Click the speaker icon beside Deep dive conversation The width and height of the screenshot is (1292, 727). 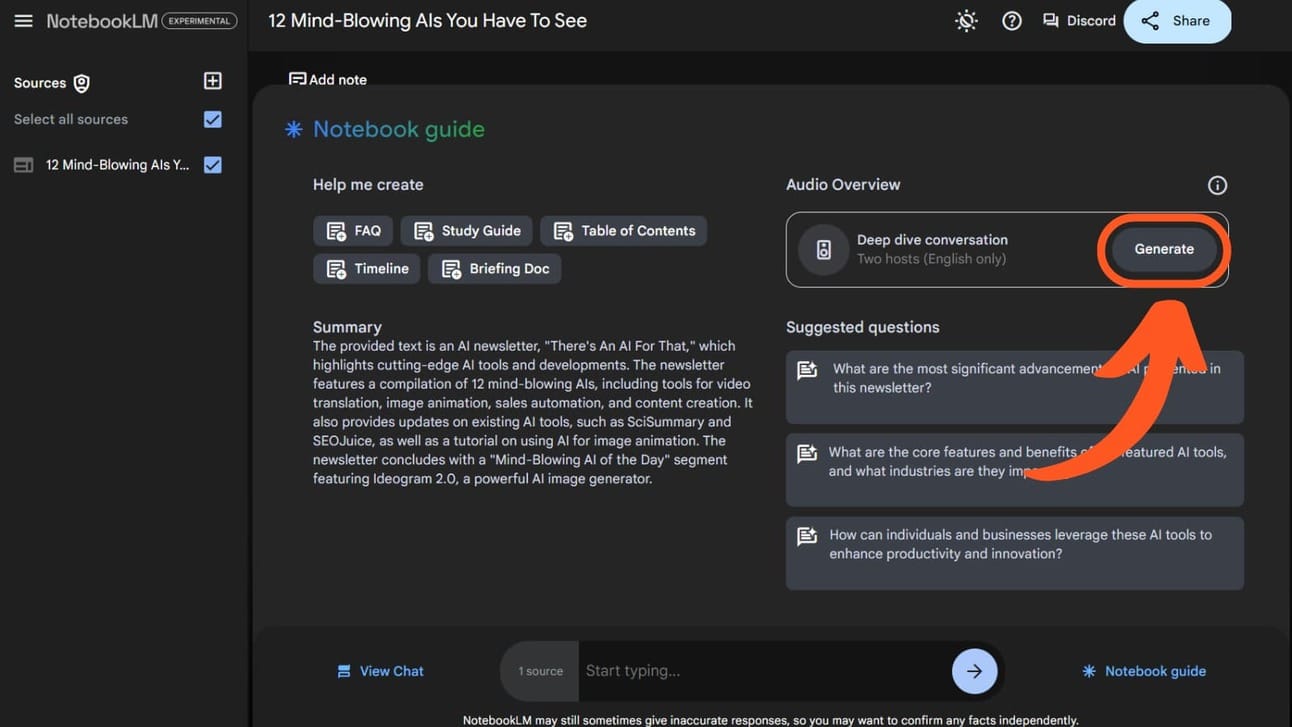(x=823, y=249)
